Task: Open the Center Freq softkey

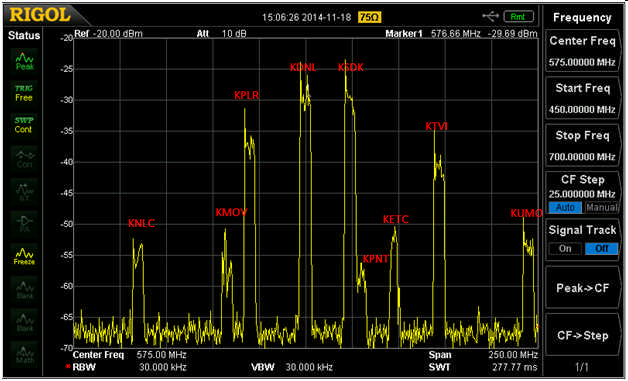Action: tap(582, 51)
